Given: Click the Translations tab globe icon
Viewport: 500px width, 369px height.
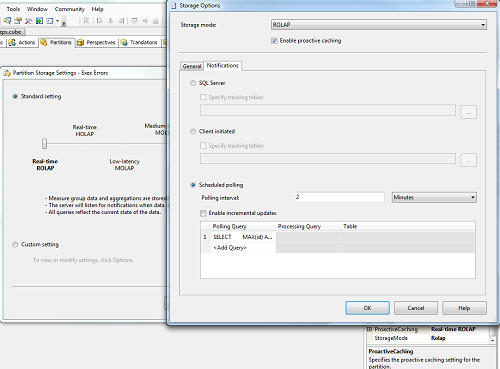Looking at the screenshot, I should point(124,42).
